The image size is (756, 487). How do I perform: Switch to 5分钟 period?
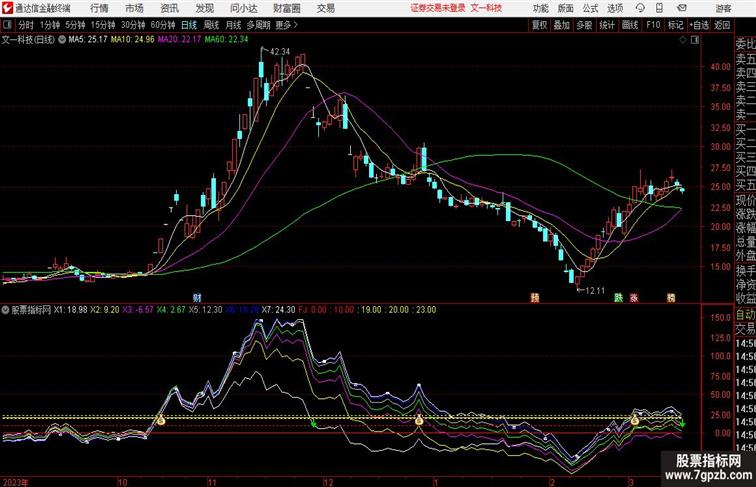(75, 25)
